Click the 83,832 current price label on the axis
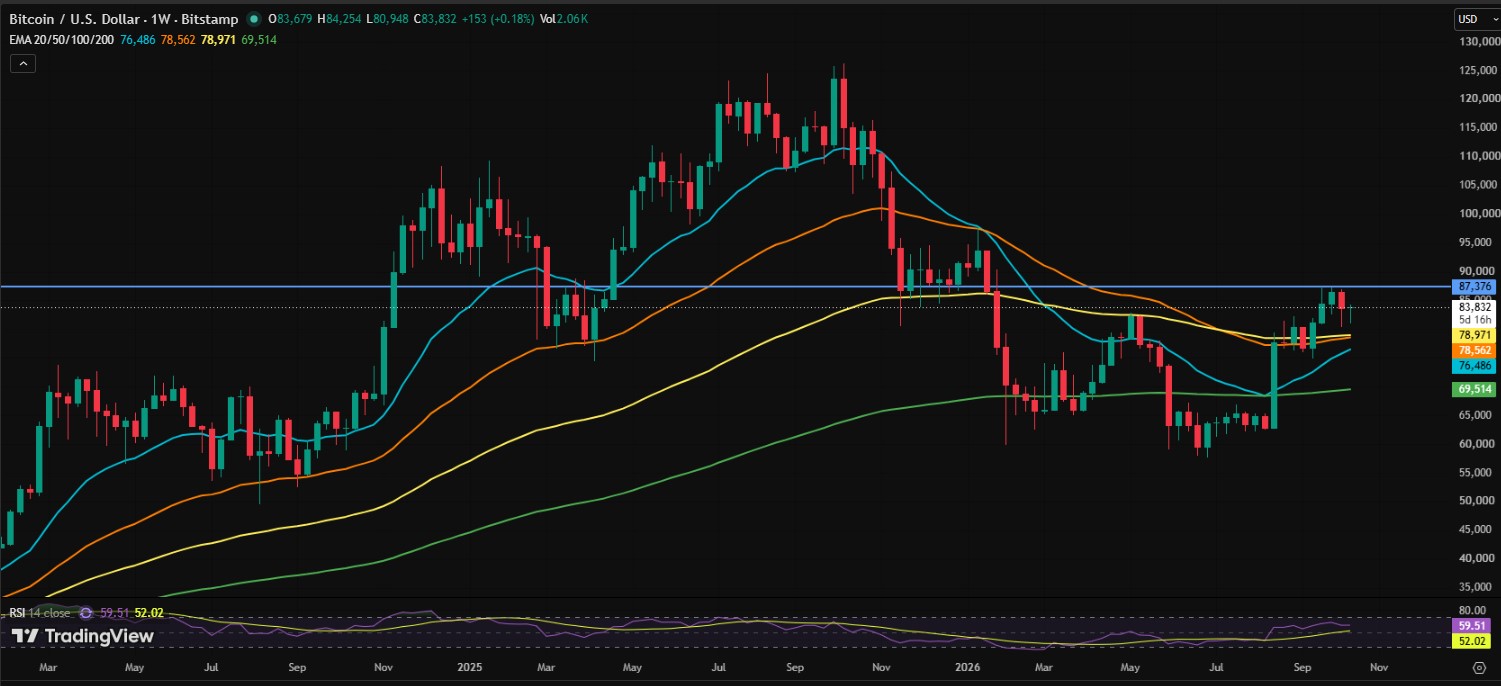The height and width of the screenshot is (686, 1501). click(x=1475, y=307)
